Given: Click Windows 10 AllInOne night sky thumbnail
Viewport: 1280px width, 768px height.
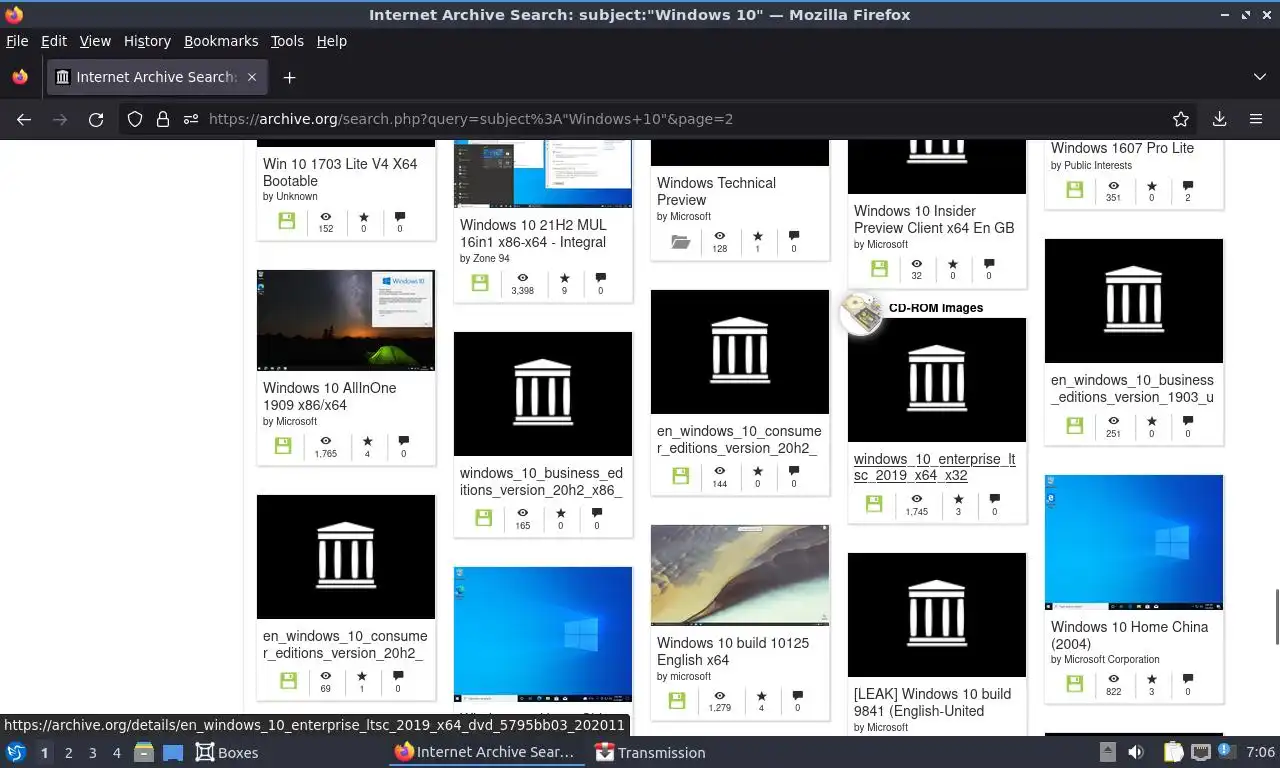Looking at the screenshot, I should [x=346, y=320].
